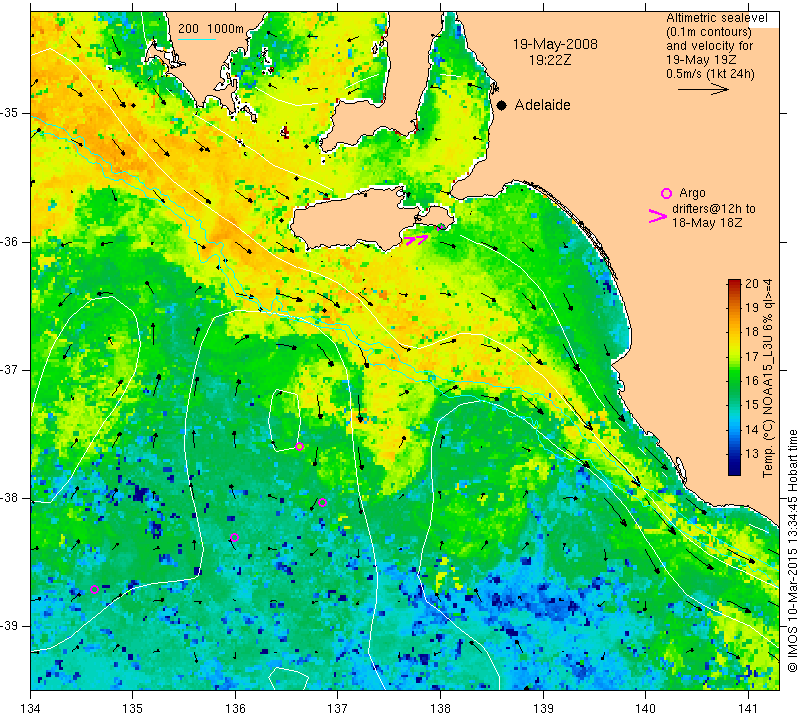The width and height of the screenshot is (800, 720).
Task: Click the colorbar tick label '16'
Action: click(752, 381)
